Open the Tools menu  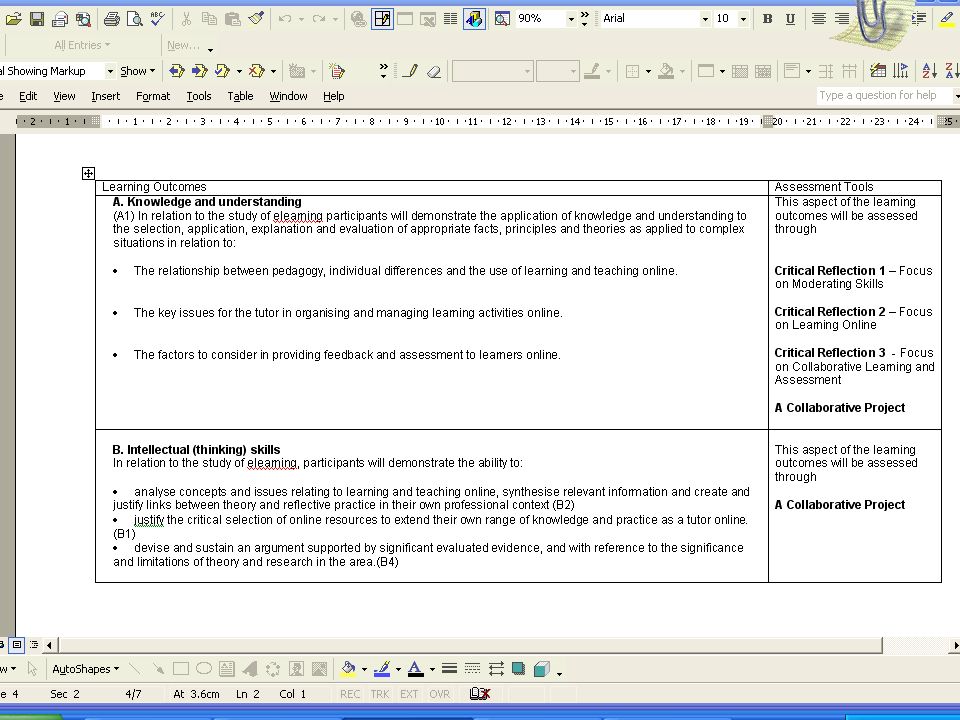coord(198,96)
